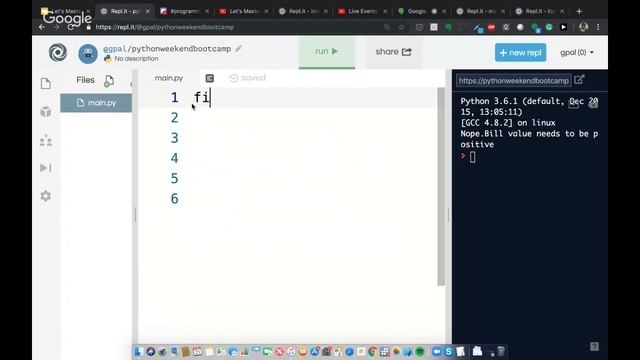Image resolution: width=640 pixels, height=360 pixels.
Task: Open the gpal user avatar
Action: coord(88,53)
